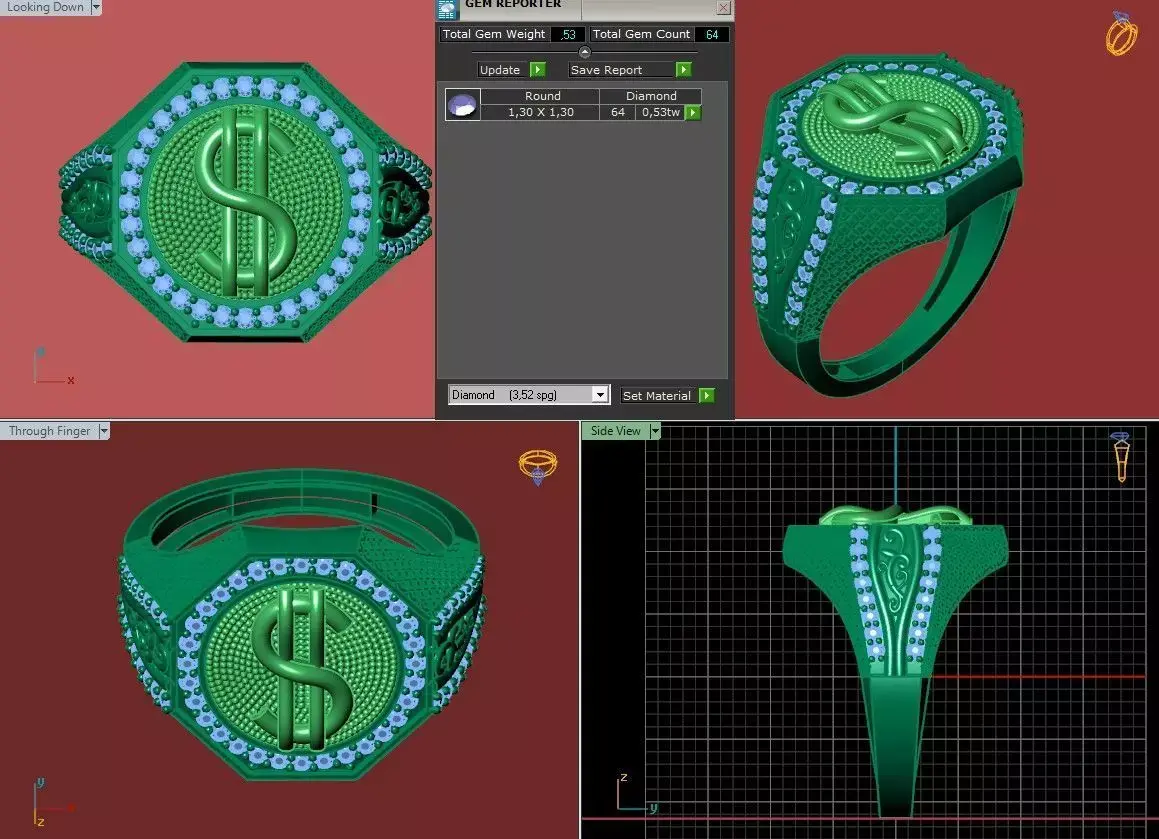Select the 0,53tw weight cell
This screenshot has width=1159, height=839.
pos(660,112)
